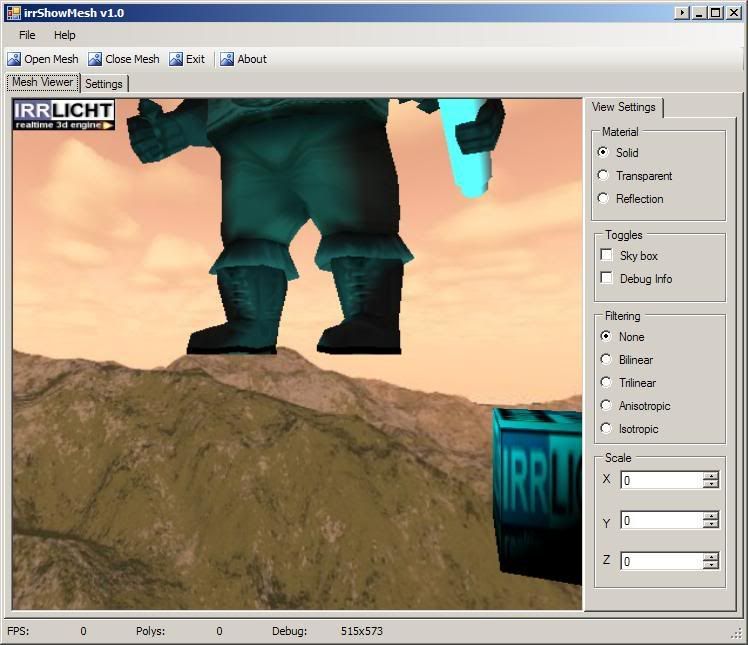Click the irrShowMesh title bar app icon

coord(13,12)
